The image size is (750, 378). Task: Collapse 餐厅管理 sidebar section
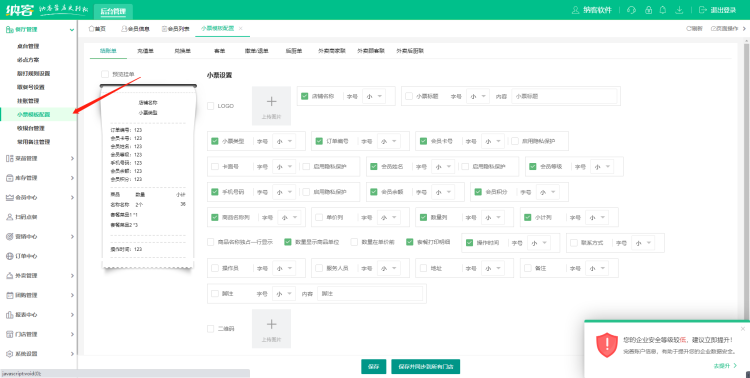click(x=38, y=30)
